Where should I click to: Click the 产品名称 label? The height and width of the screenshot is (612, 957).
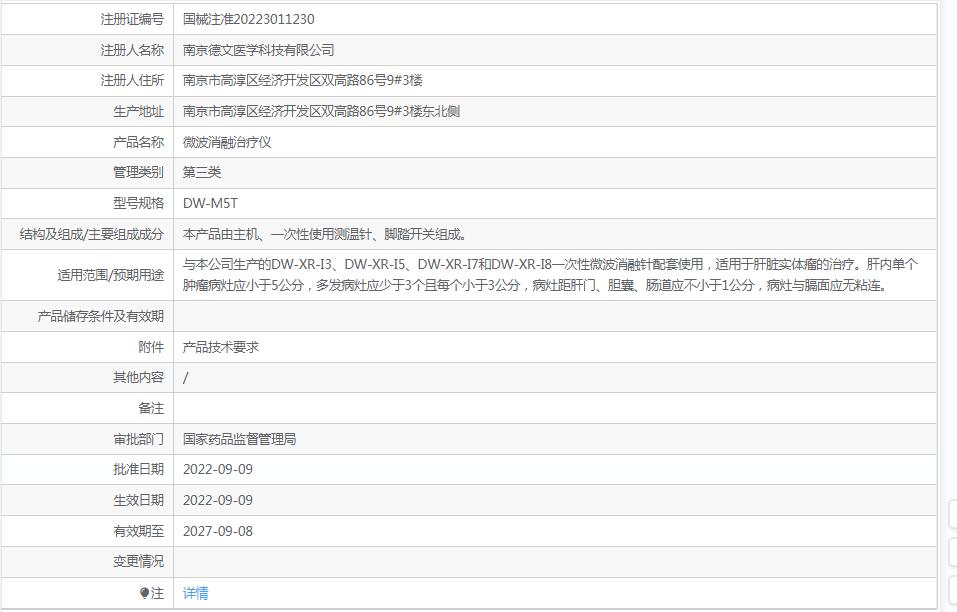pyautogui.click(x=139, y=142)
